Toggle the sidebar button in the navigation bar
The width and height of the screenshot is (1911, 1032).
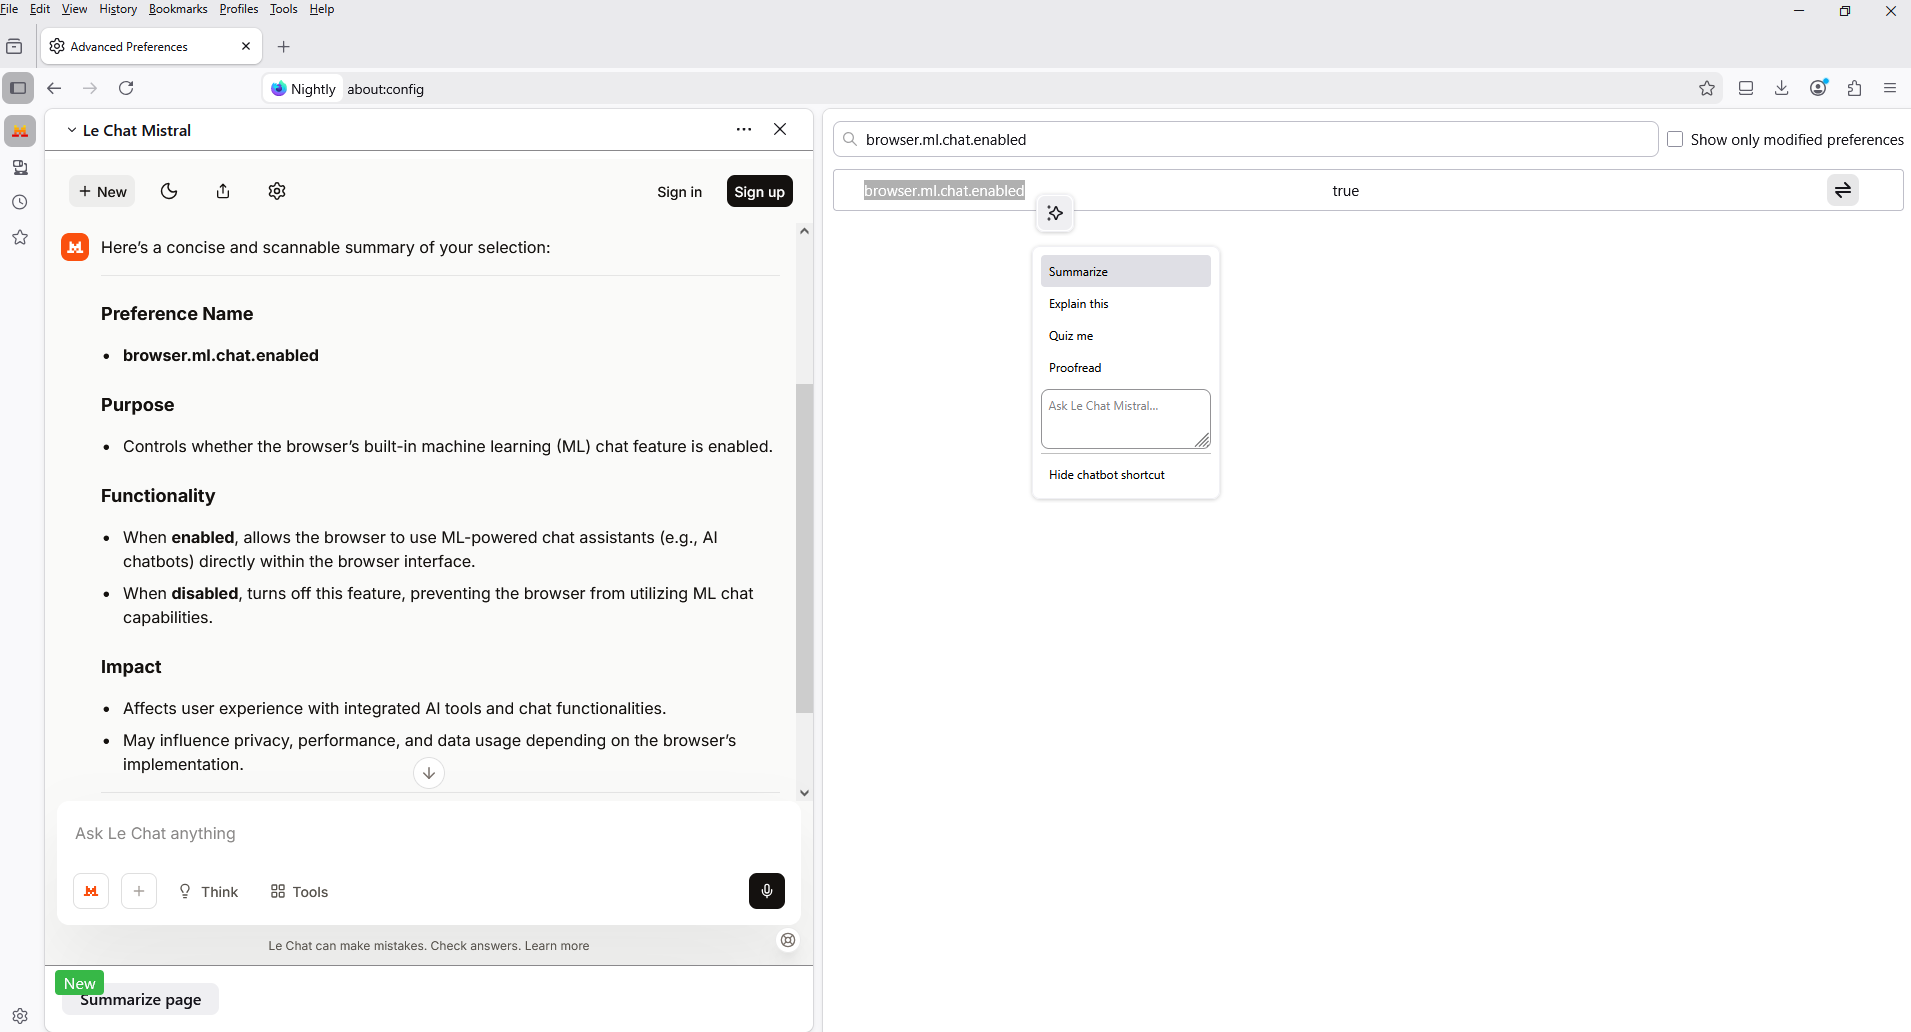click(x=18, y=88)
